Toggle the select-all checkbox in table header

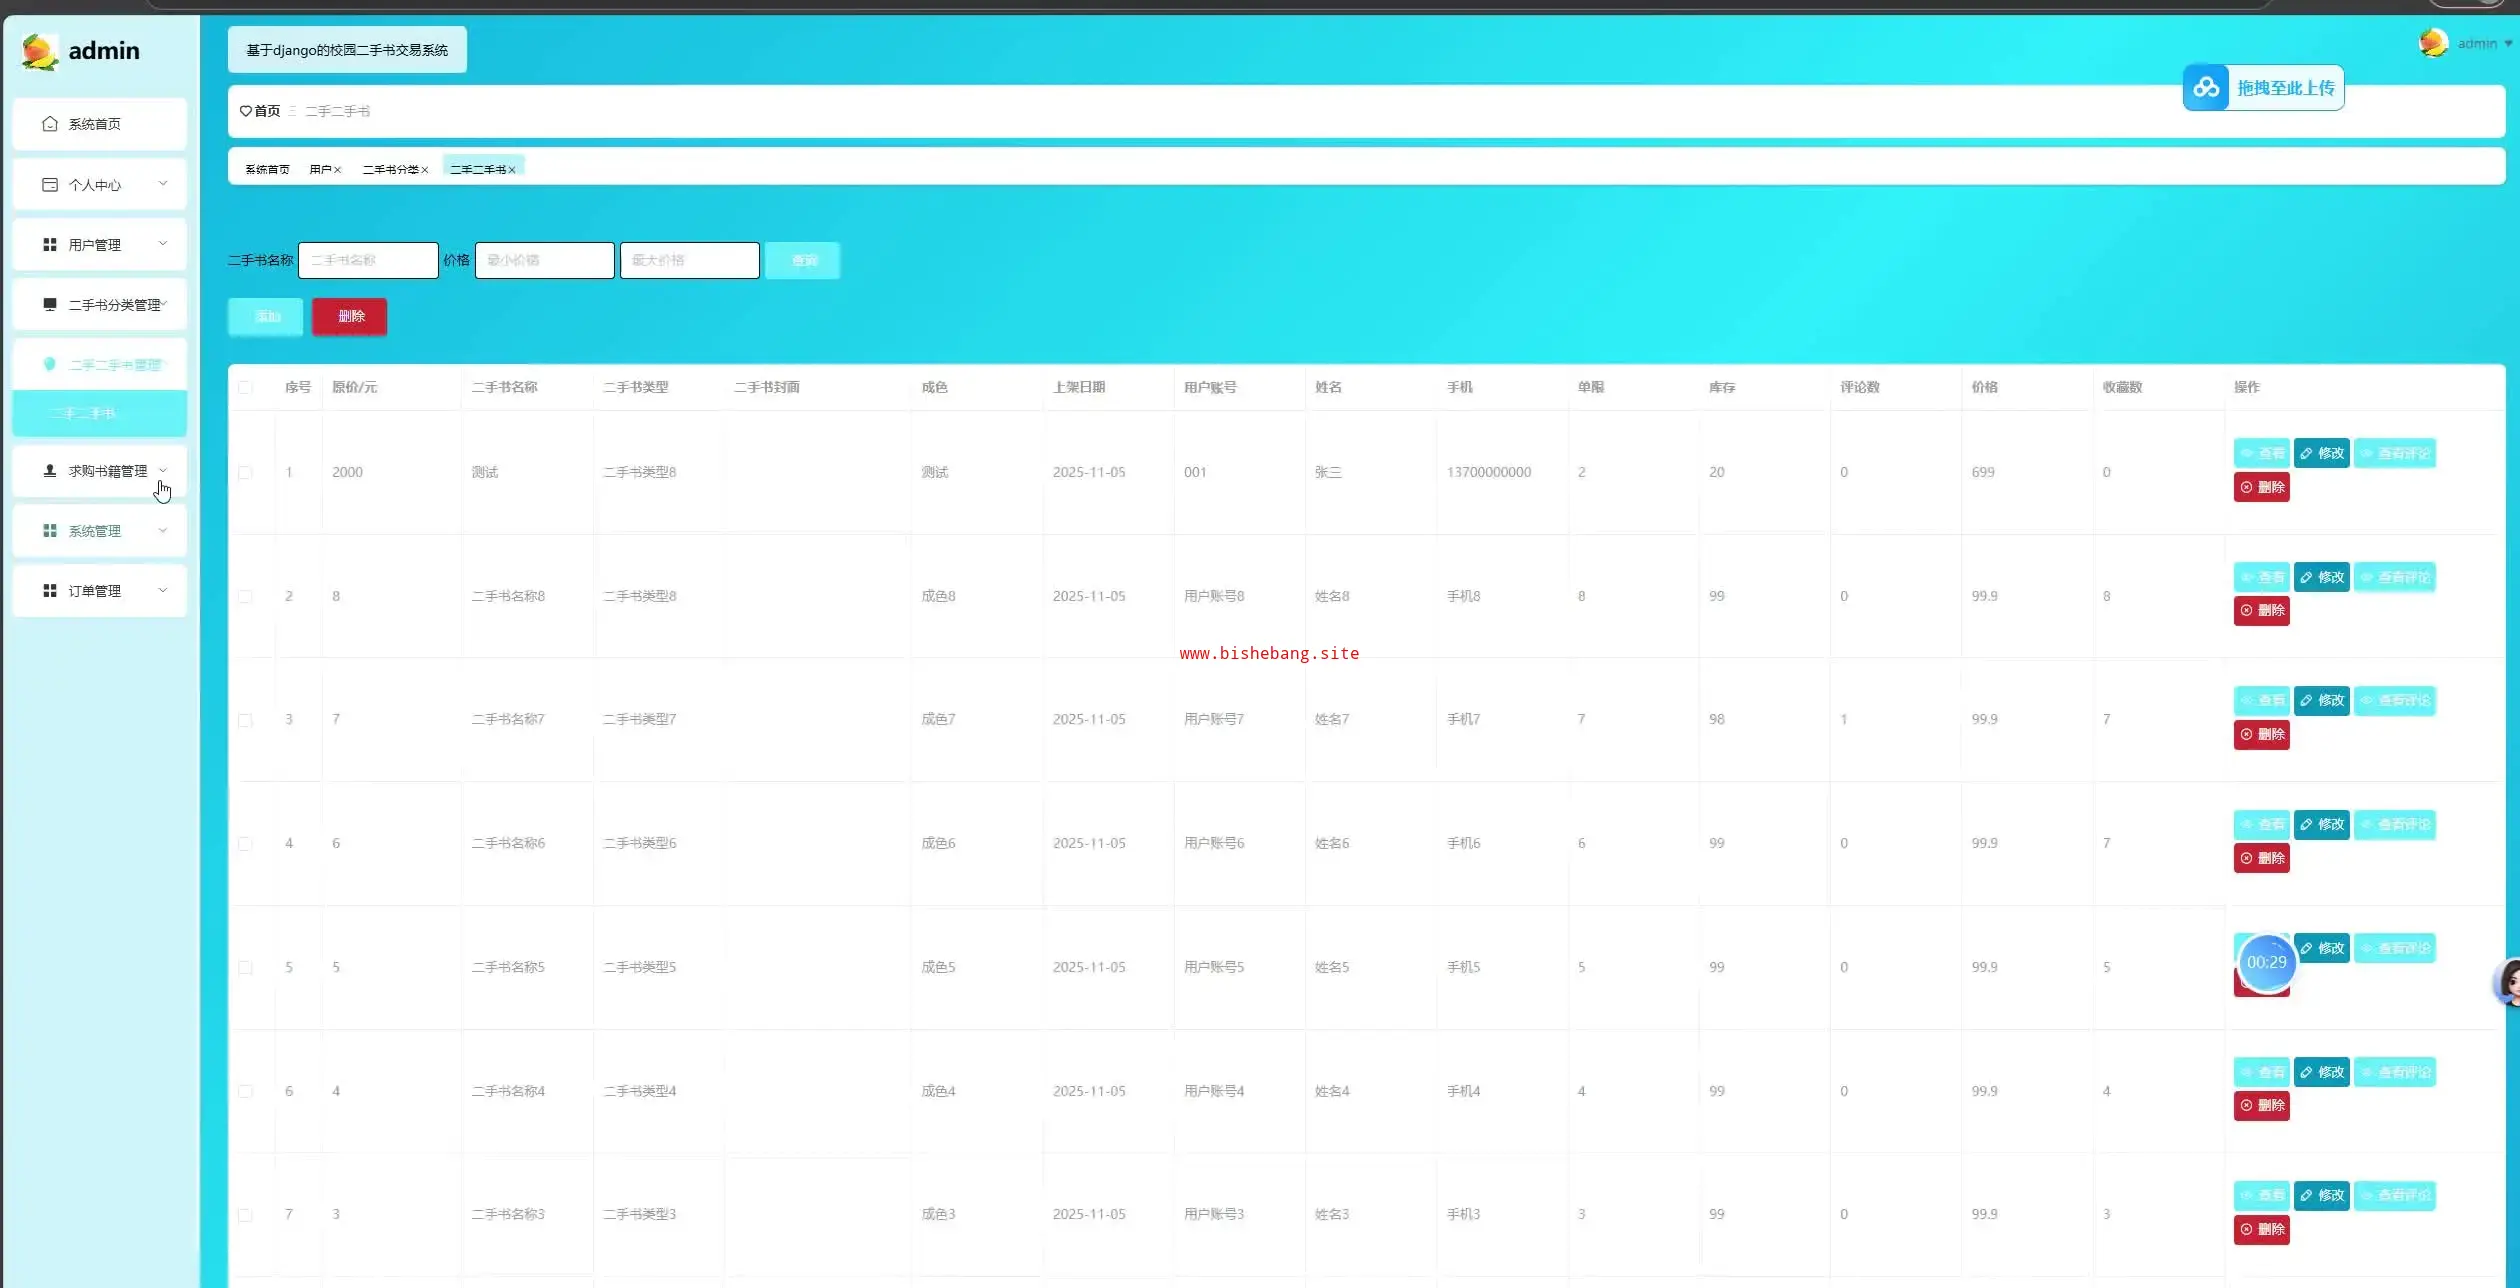(245, 387)
